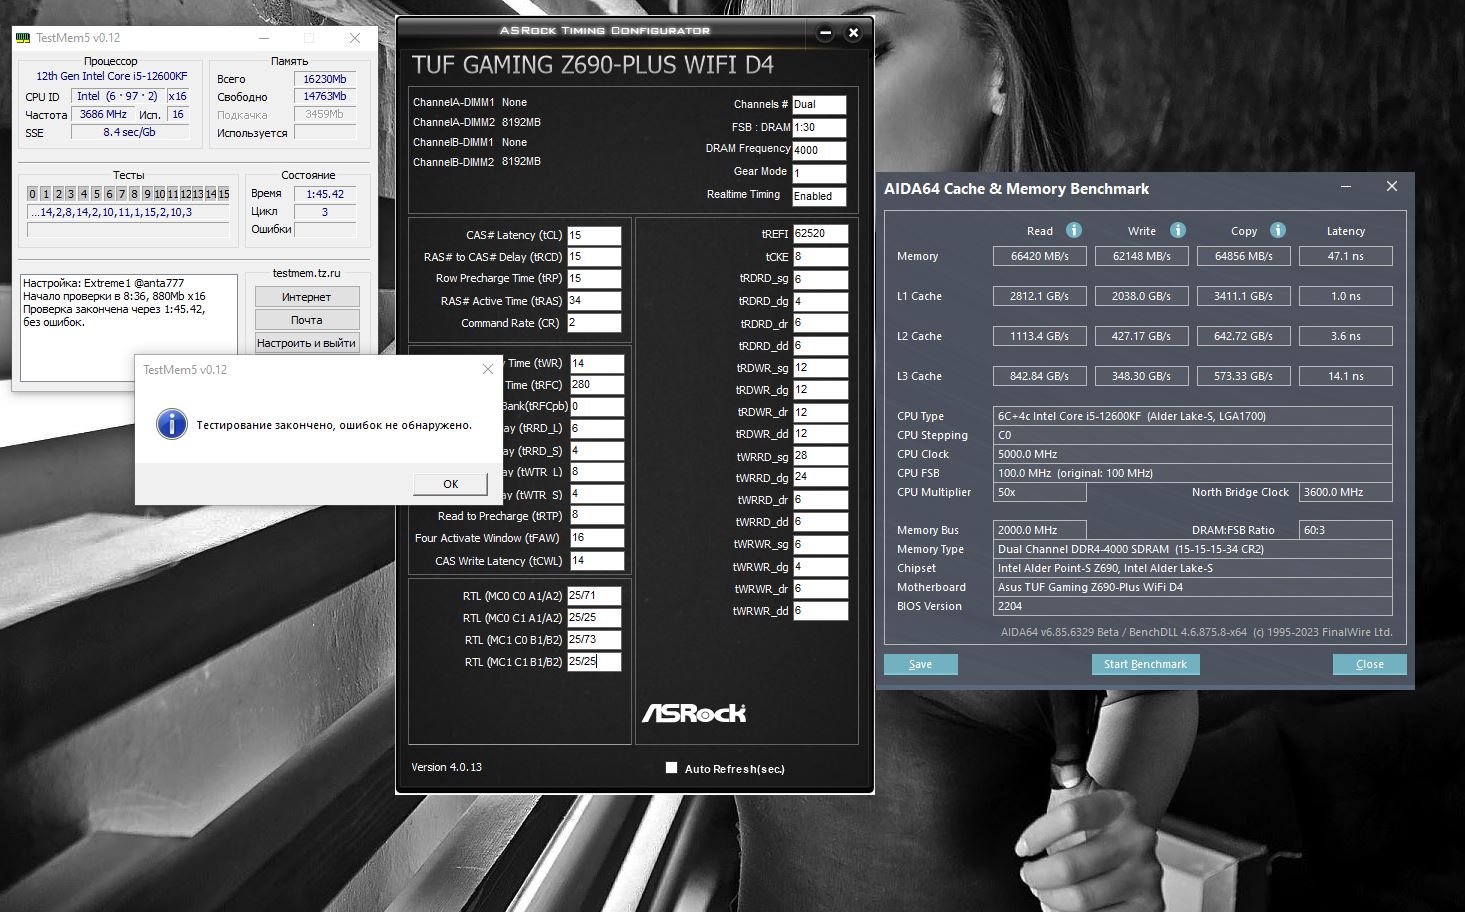Click the DRAM Frequency field
The height and width of the screenshot is (912, 1465).
coord(819,150)
